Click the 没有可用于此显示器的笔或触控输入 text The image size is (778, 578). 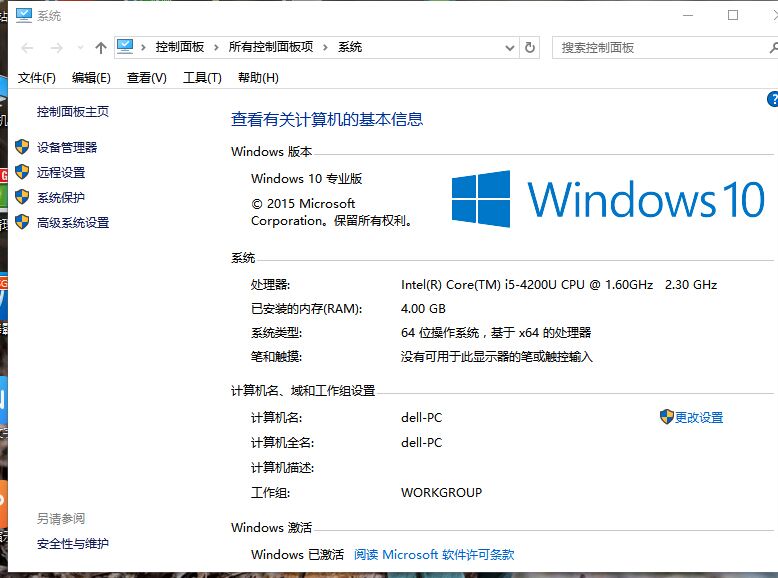[497, 357]
